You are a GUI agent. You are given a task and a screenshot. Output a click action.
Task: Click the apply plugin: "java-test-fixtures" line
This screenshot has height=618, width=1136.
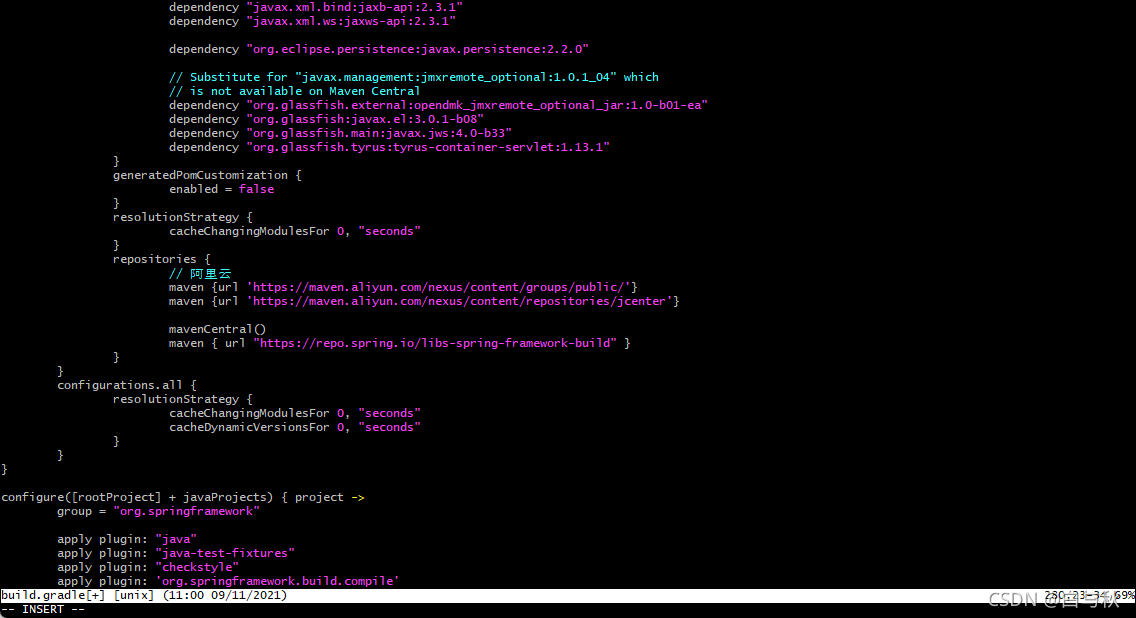pos(176,554)
